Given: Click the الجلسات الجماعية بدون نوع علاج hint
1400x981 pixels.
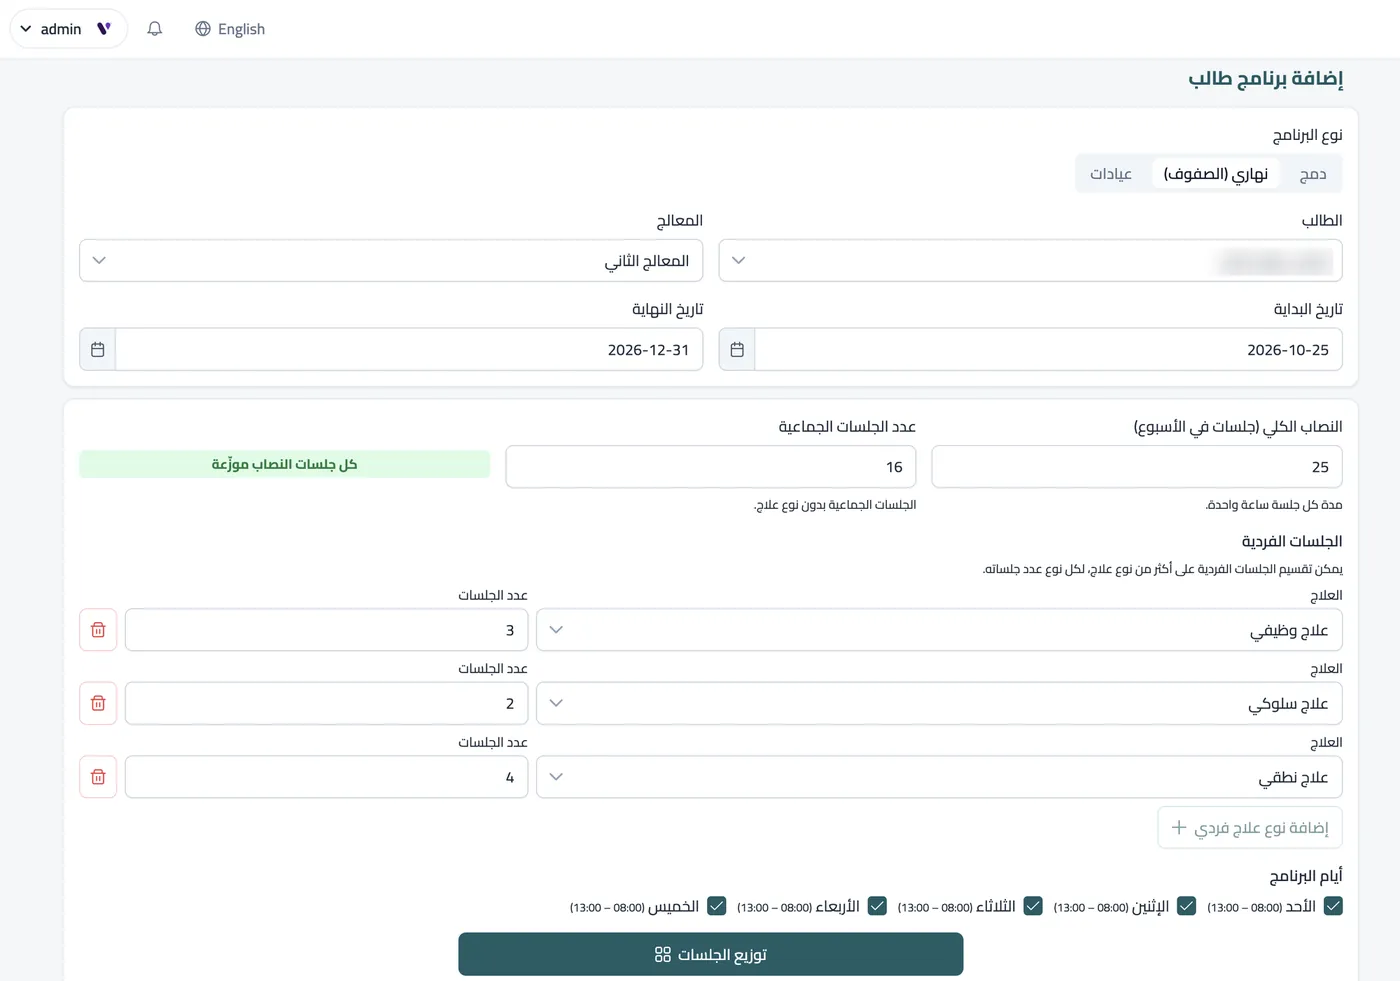Looking at the screenshot, I should (835, 505).
